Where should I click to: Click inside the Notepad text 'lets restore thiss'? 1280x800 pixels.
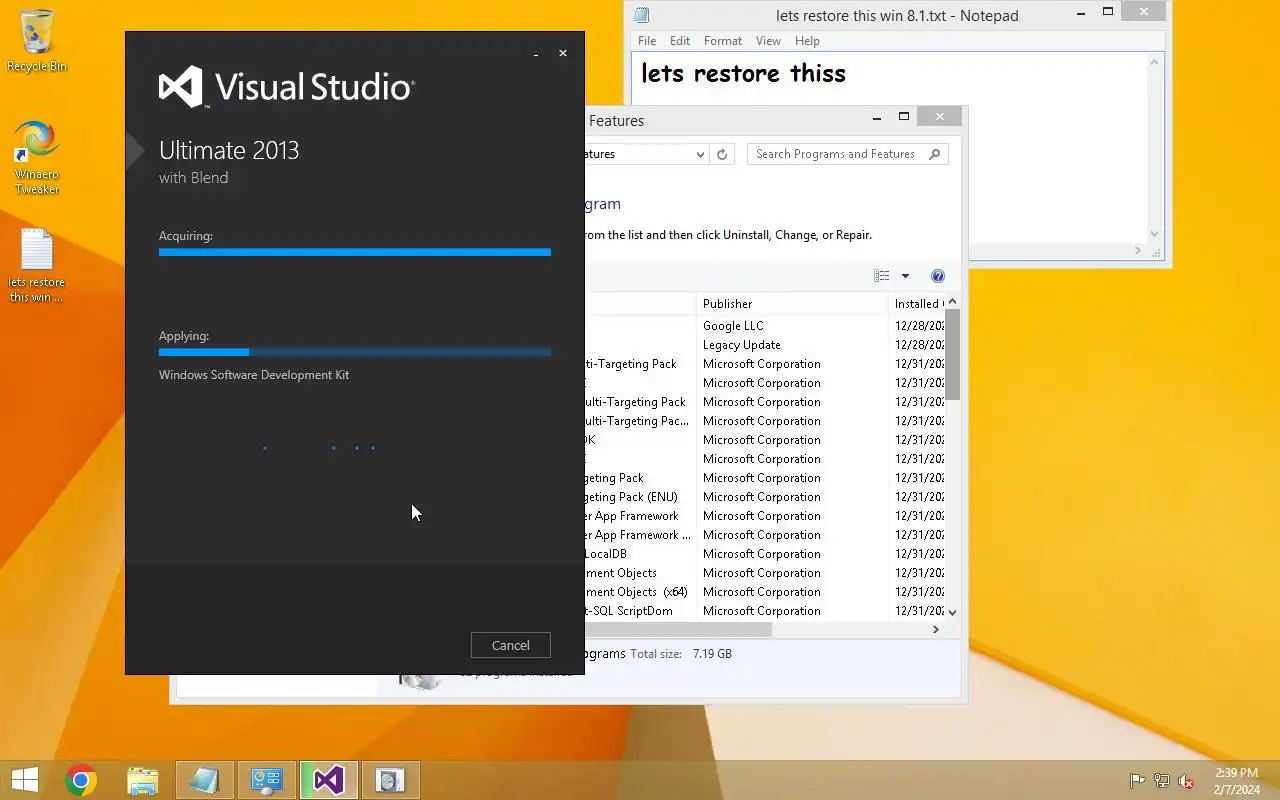pyautogui.click(x=743, y=74)
